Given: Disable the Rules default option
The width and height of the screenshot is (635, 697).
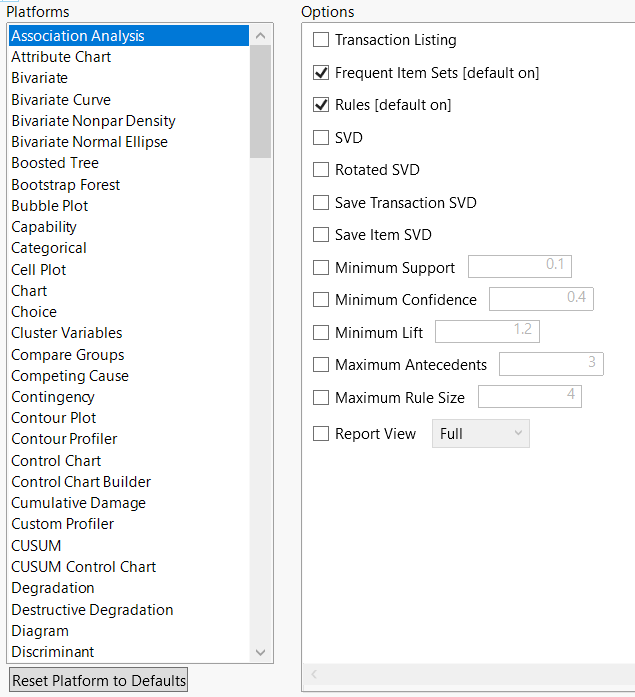Looking at the screenshot, I should tap(321, 105).
